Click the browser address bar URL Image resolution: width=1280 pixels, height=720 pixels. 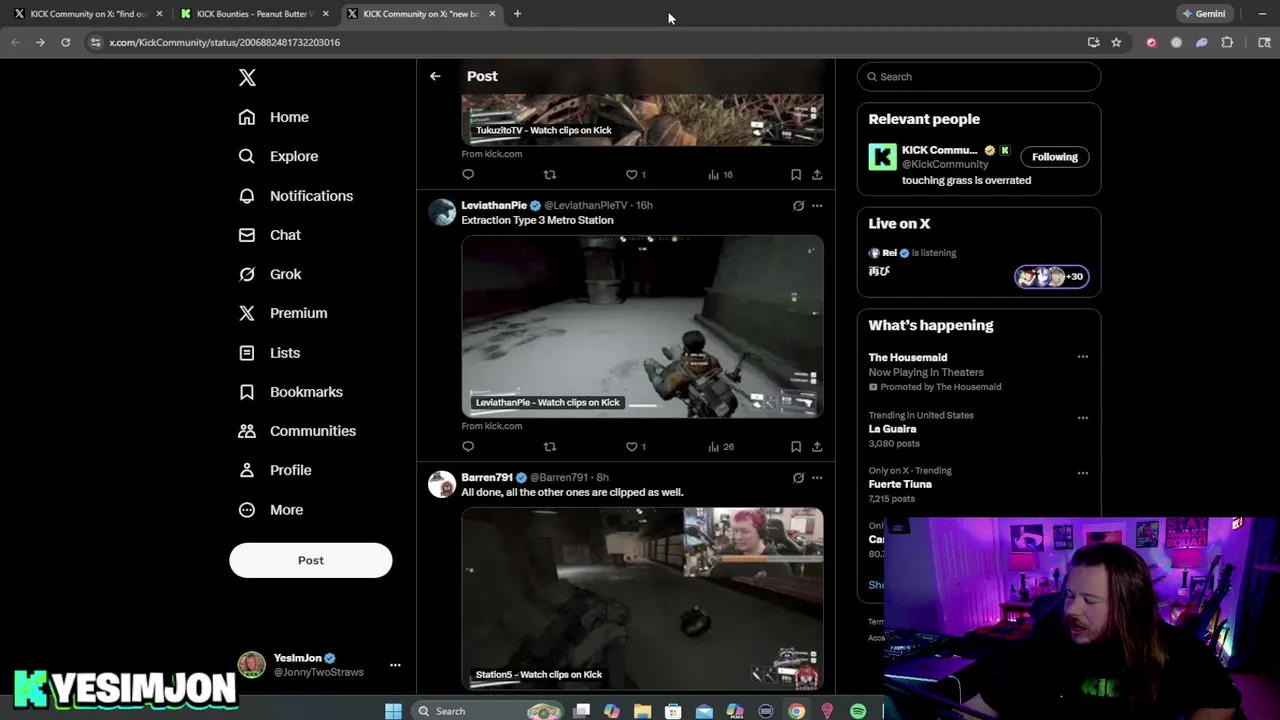224,42
